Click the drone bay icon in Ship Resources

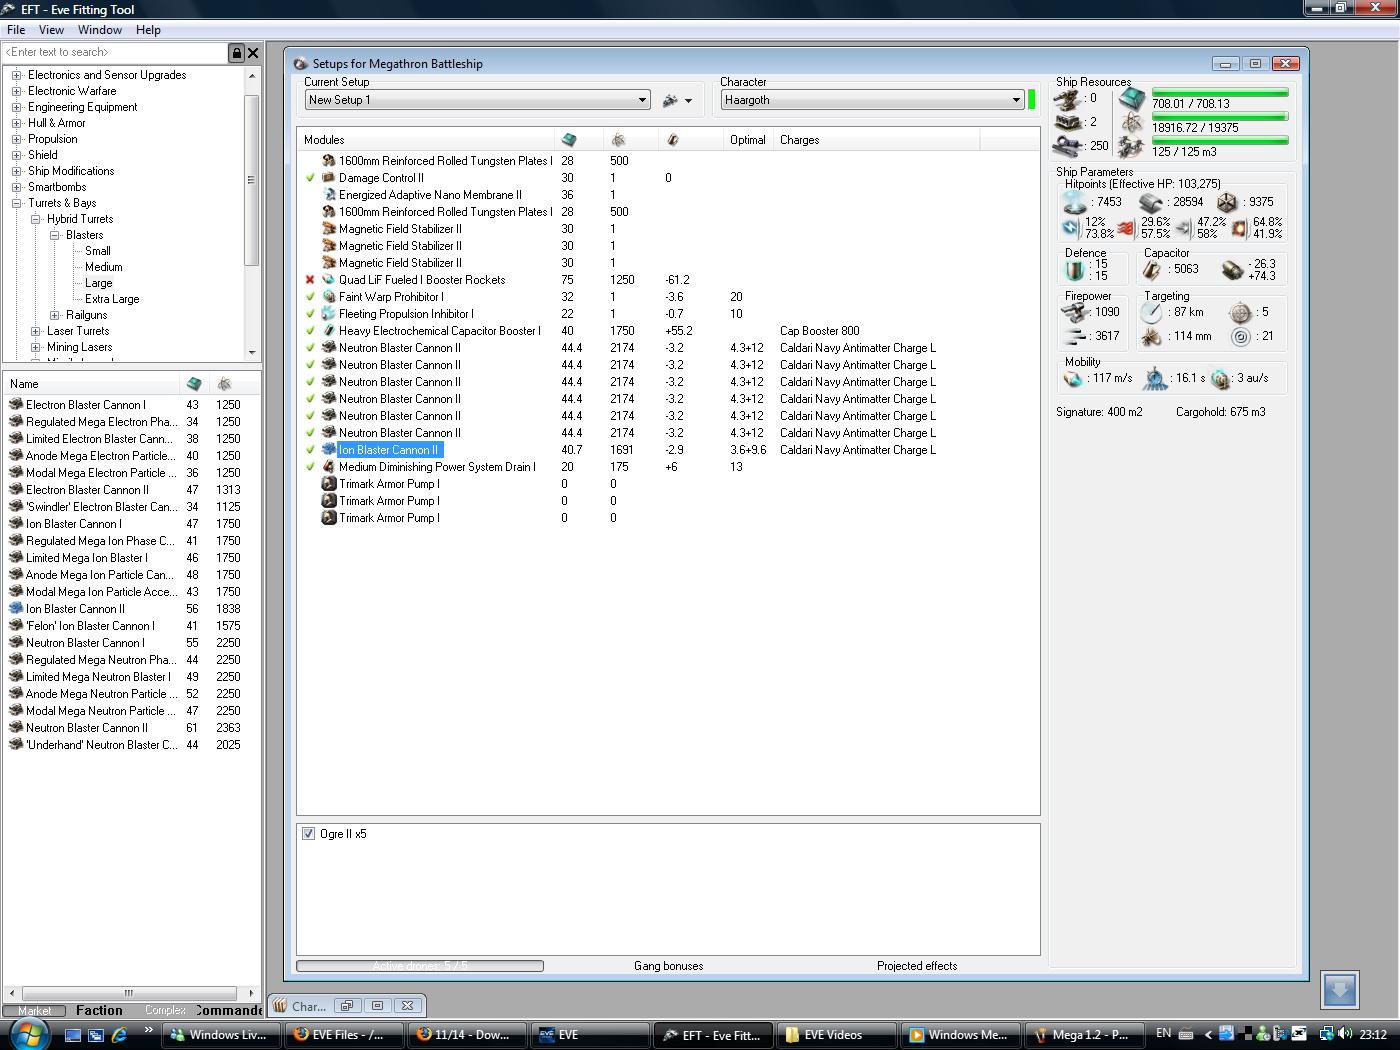pos(1131,147)
